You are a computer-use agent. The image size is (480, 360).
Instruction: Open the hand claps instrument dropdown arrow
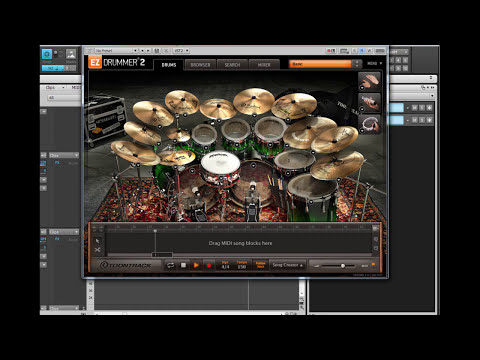[x=362, y=88]
